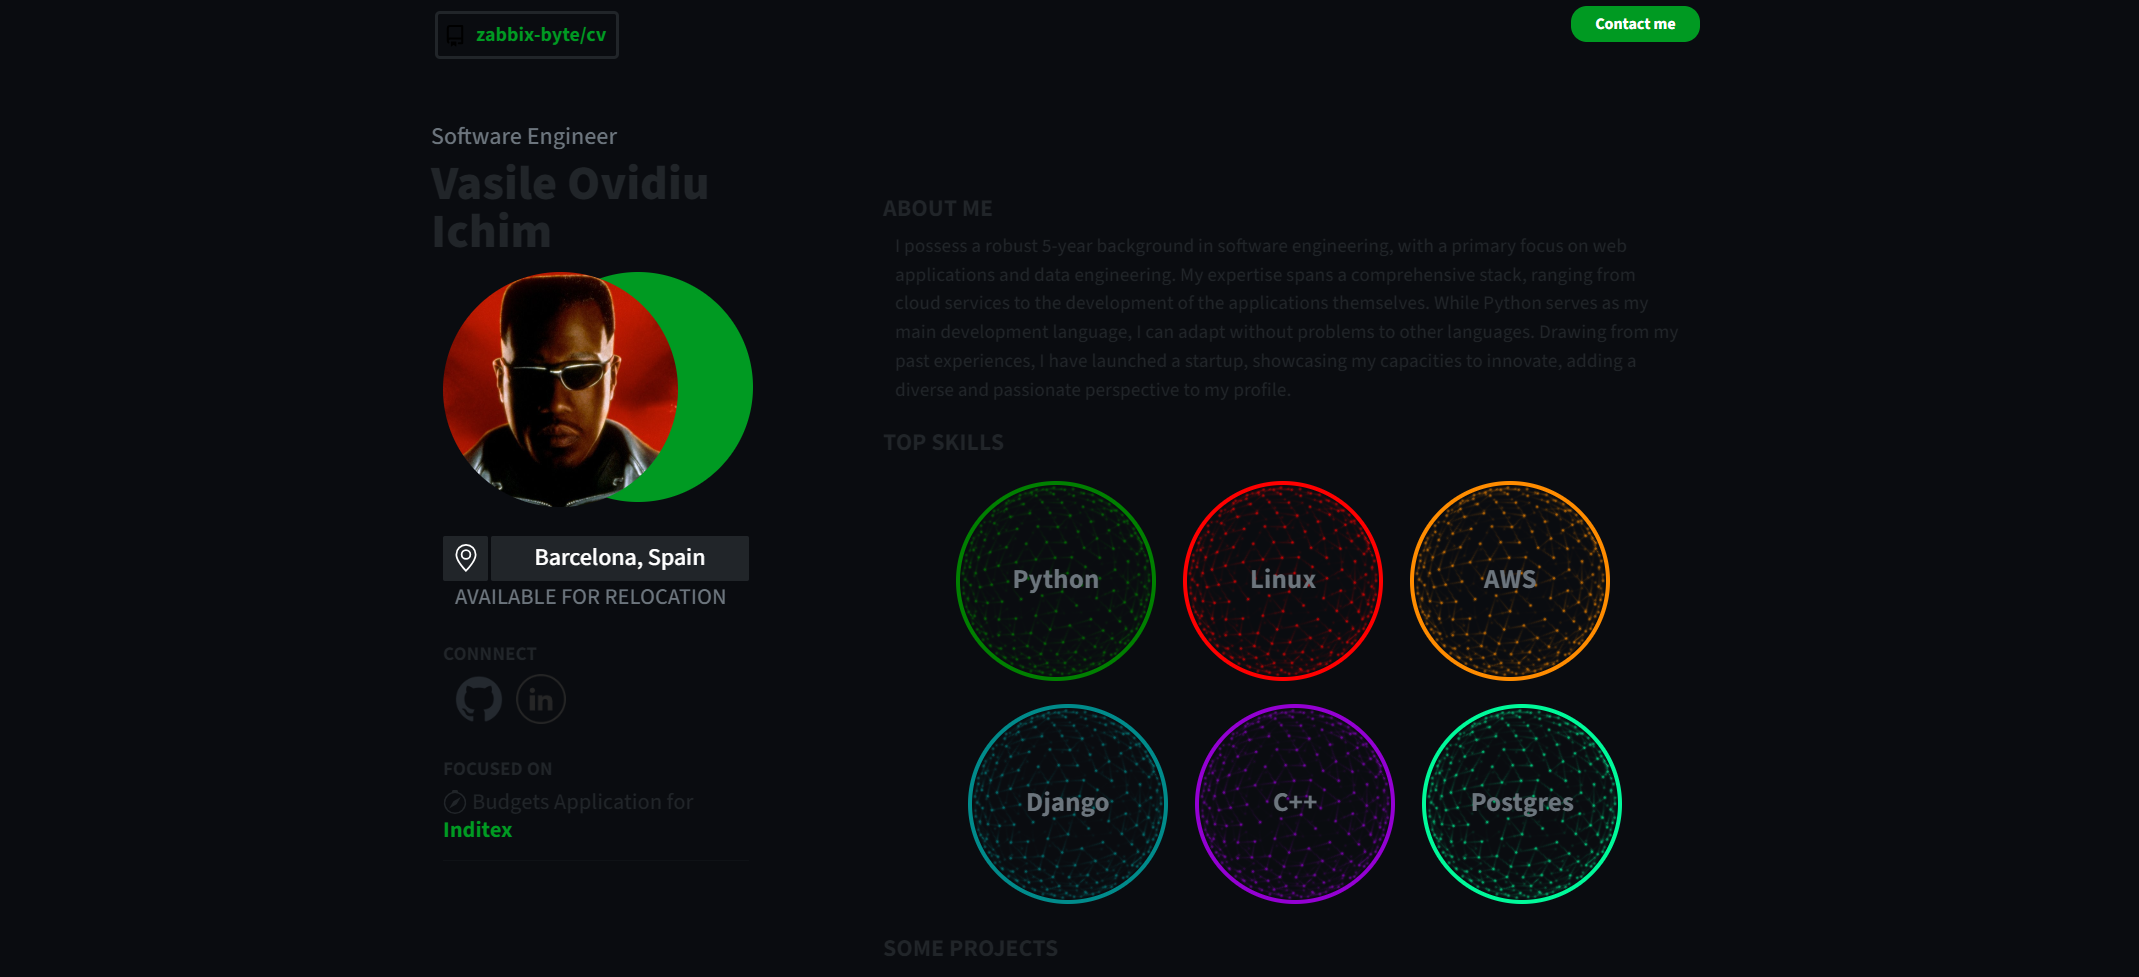
Task: Select the Postgres skill sphere
Action: [1521, 802]
